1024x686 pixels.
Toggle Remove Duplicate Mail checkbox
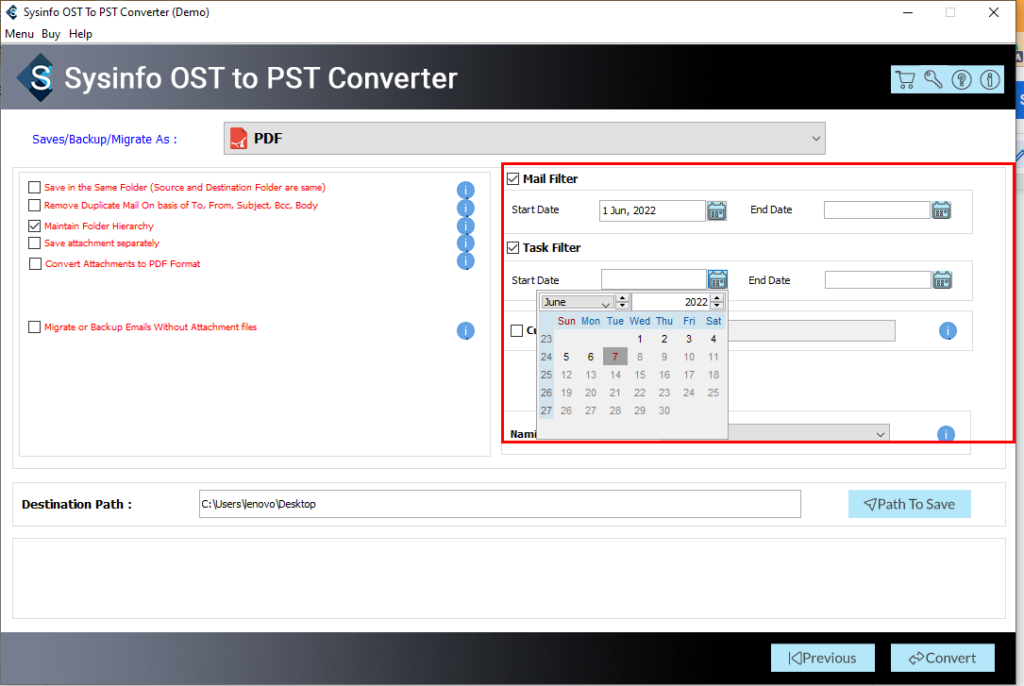pyautogui.click(x=35, y=205)
